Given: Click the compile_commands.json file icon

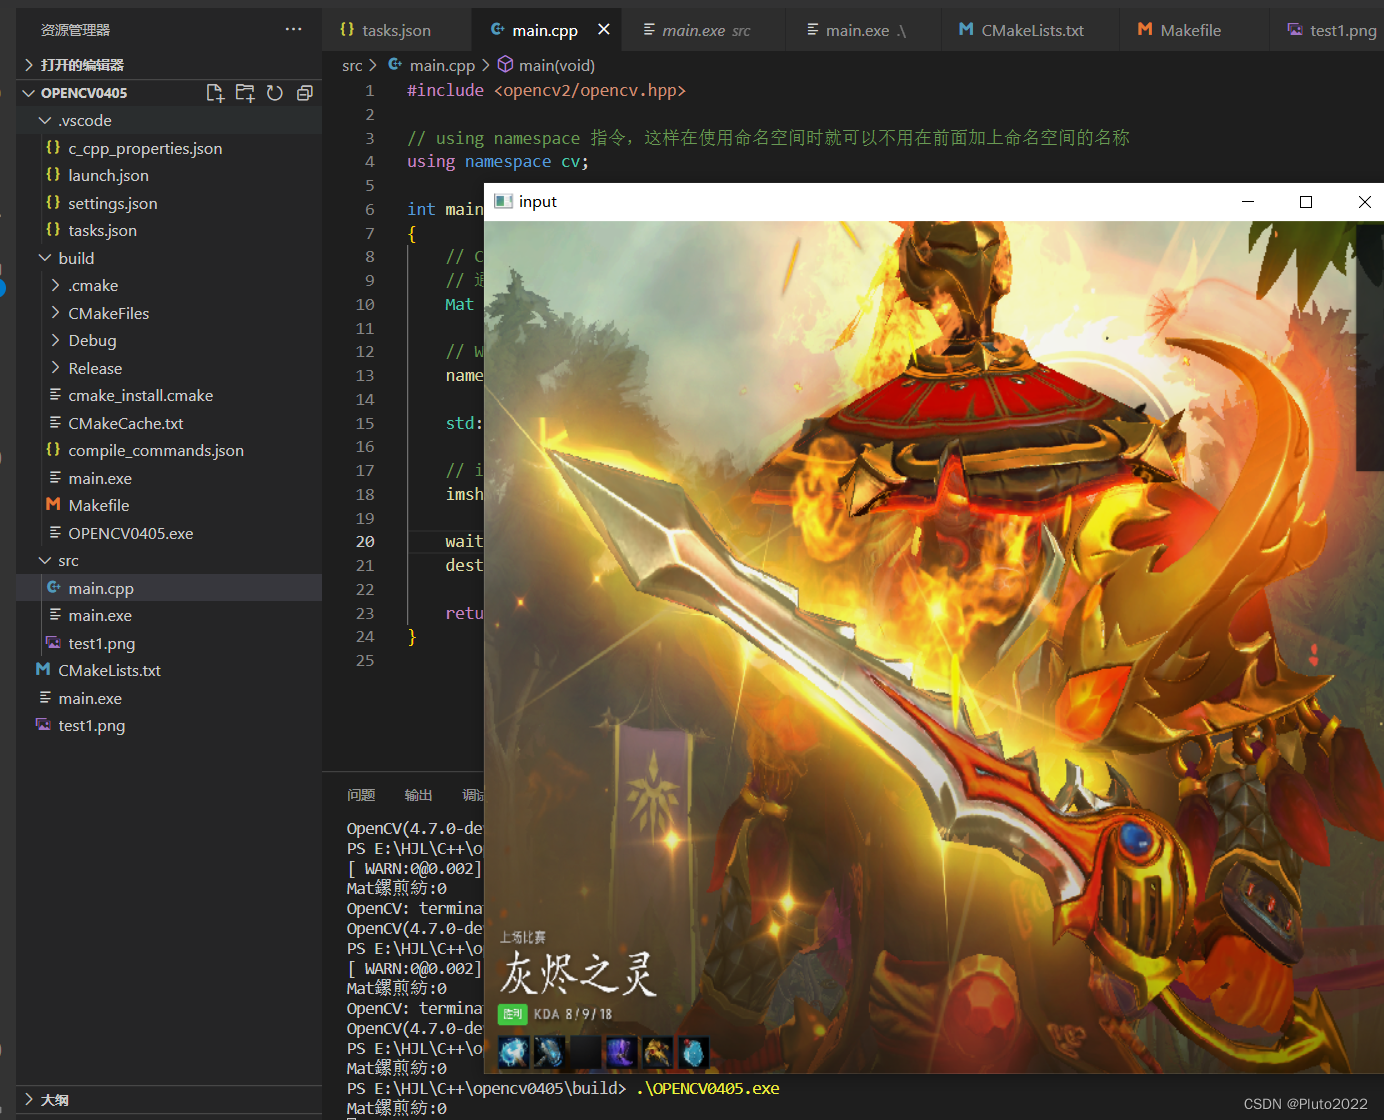Looking at the screenshot, I should tap(54, 450).
